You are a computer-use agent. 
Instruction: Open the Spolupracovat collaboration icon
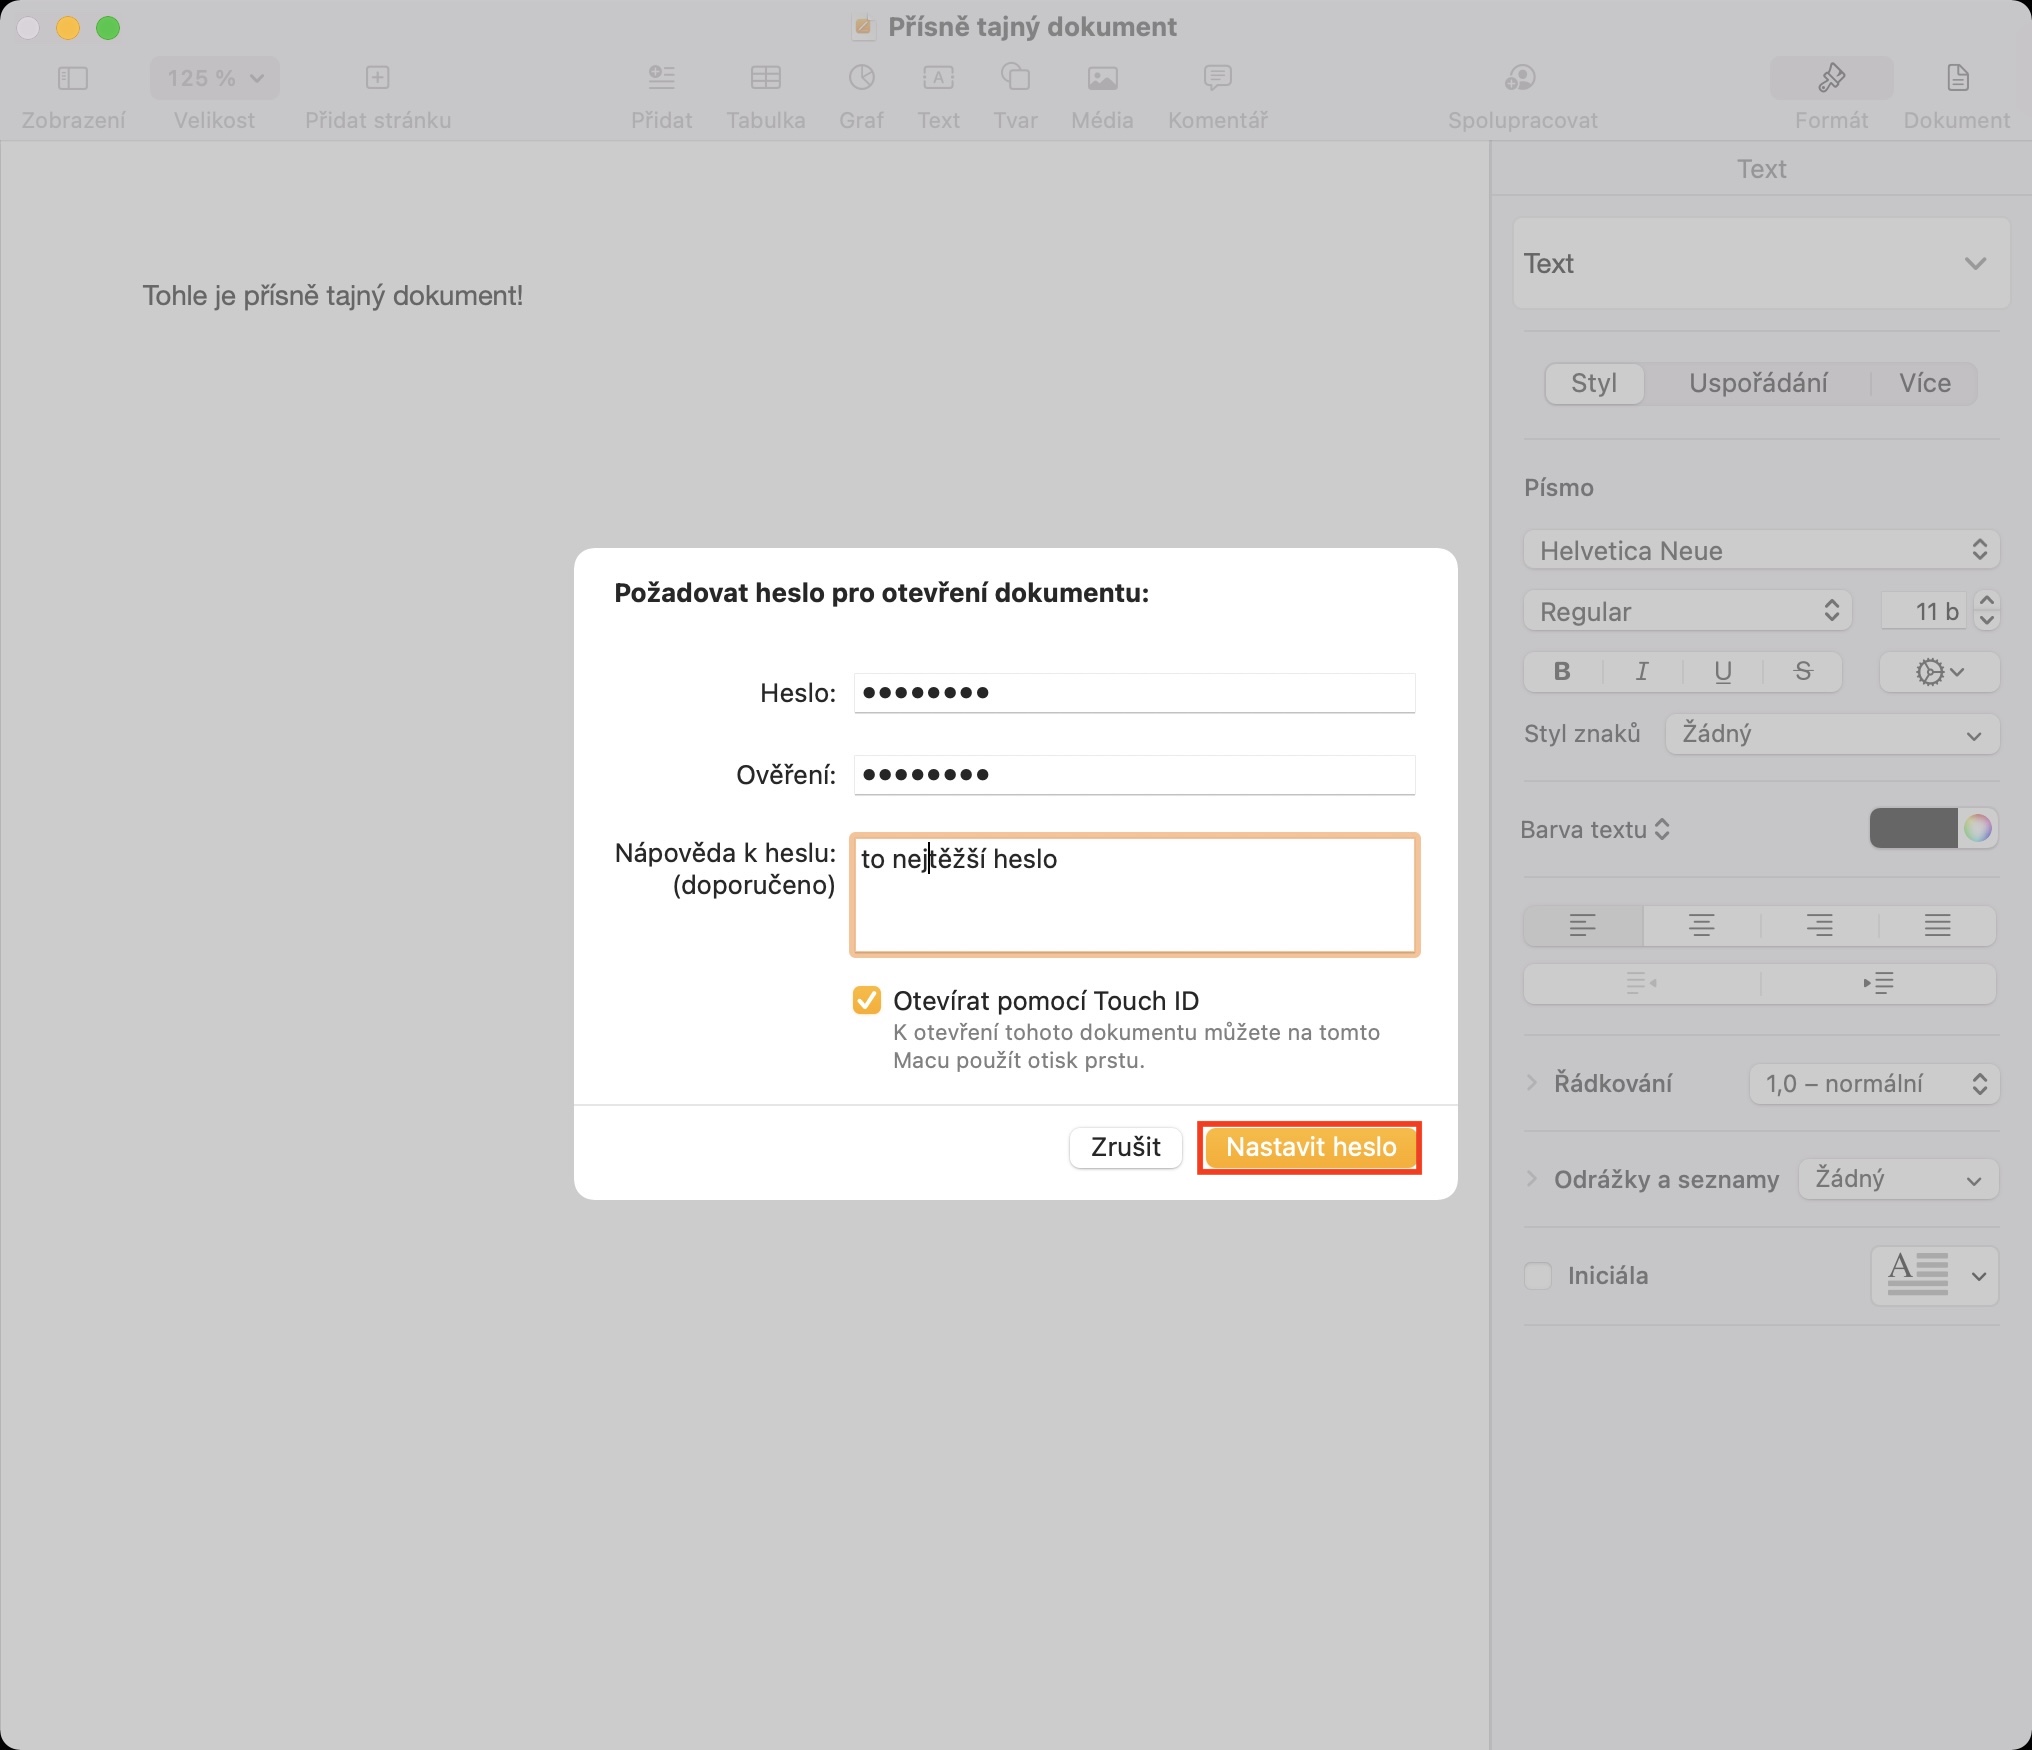click(1521, 78)
